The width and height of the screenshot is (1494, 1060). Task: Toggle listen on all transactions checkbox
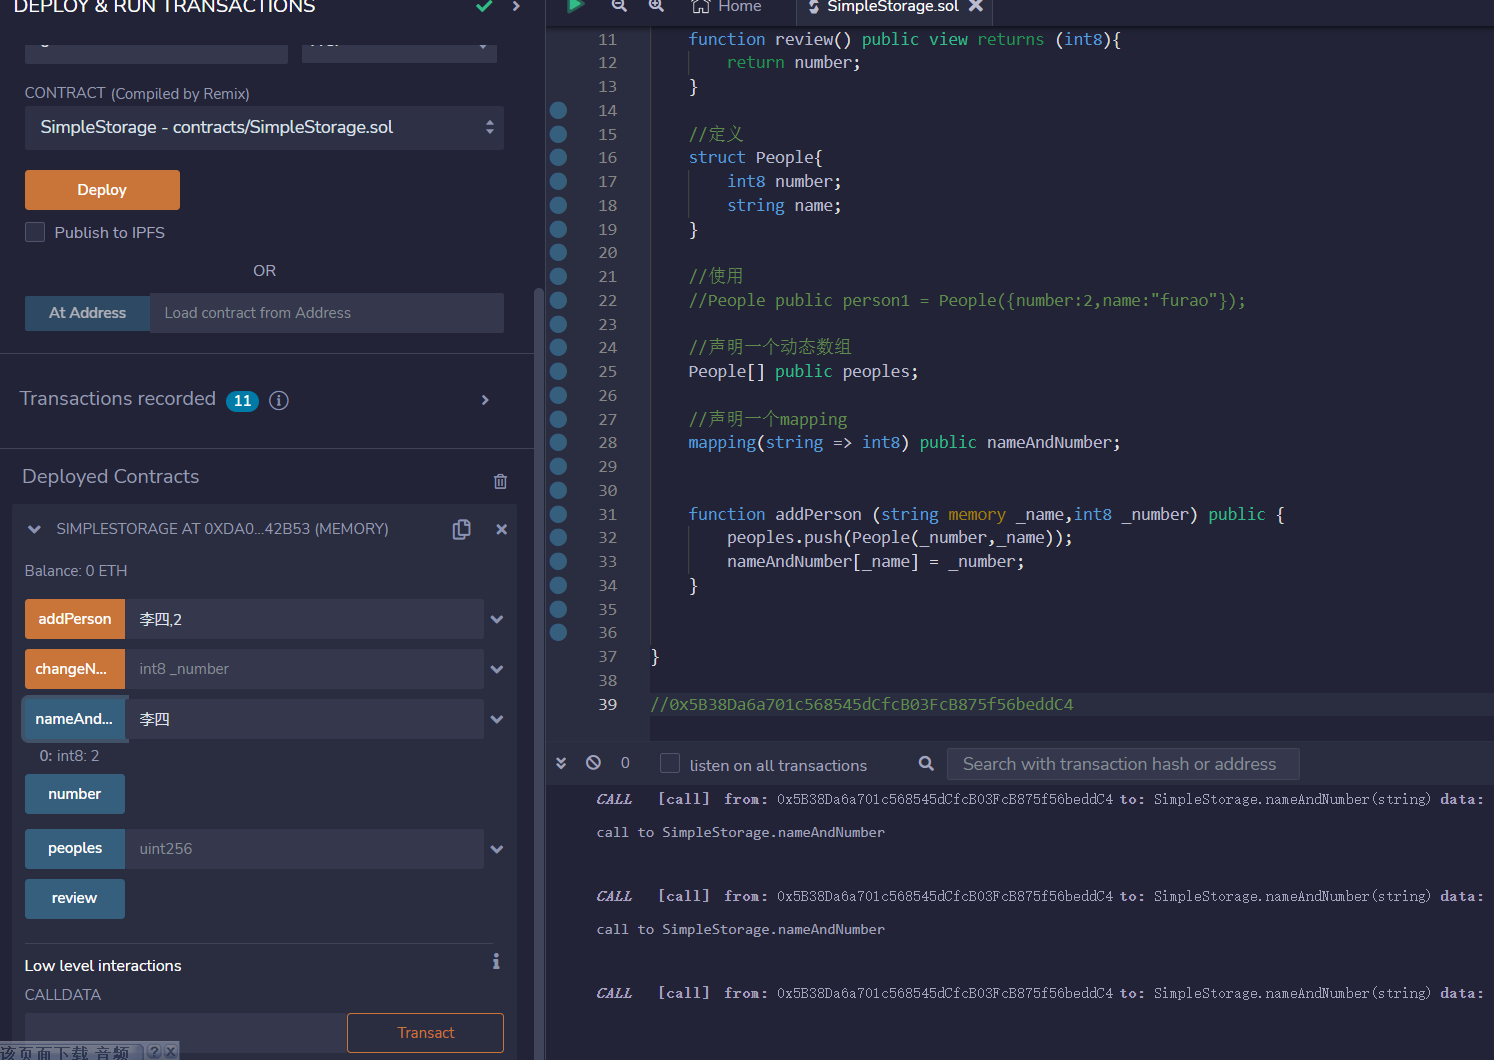[x=670, y=764]
